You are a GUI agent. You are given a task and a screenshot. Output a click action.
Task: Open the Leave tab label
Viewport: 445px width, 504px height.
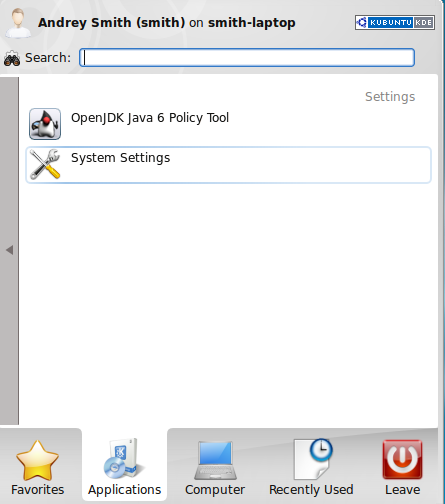tap(403, 490)
